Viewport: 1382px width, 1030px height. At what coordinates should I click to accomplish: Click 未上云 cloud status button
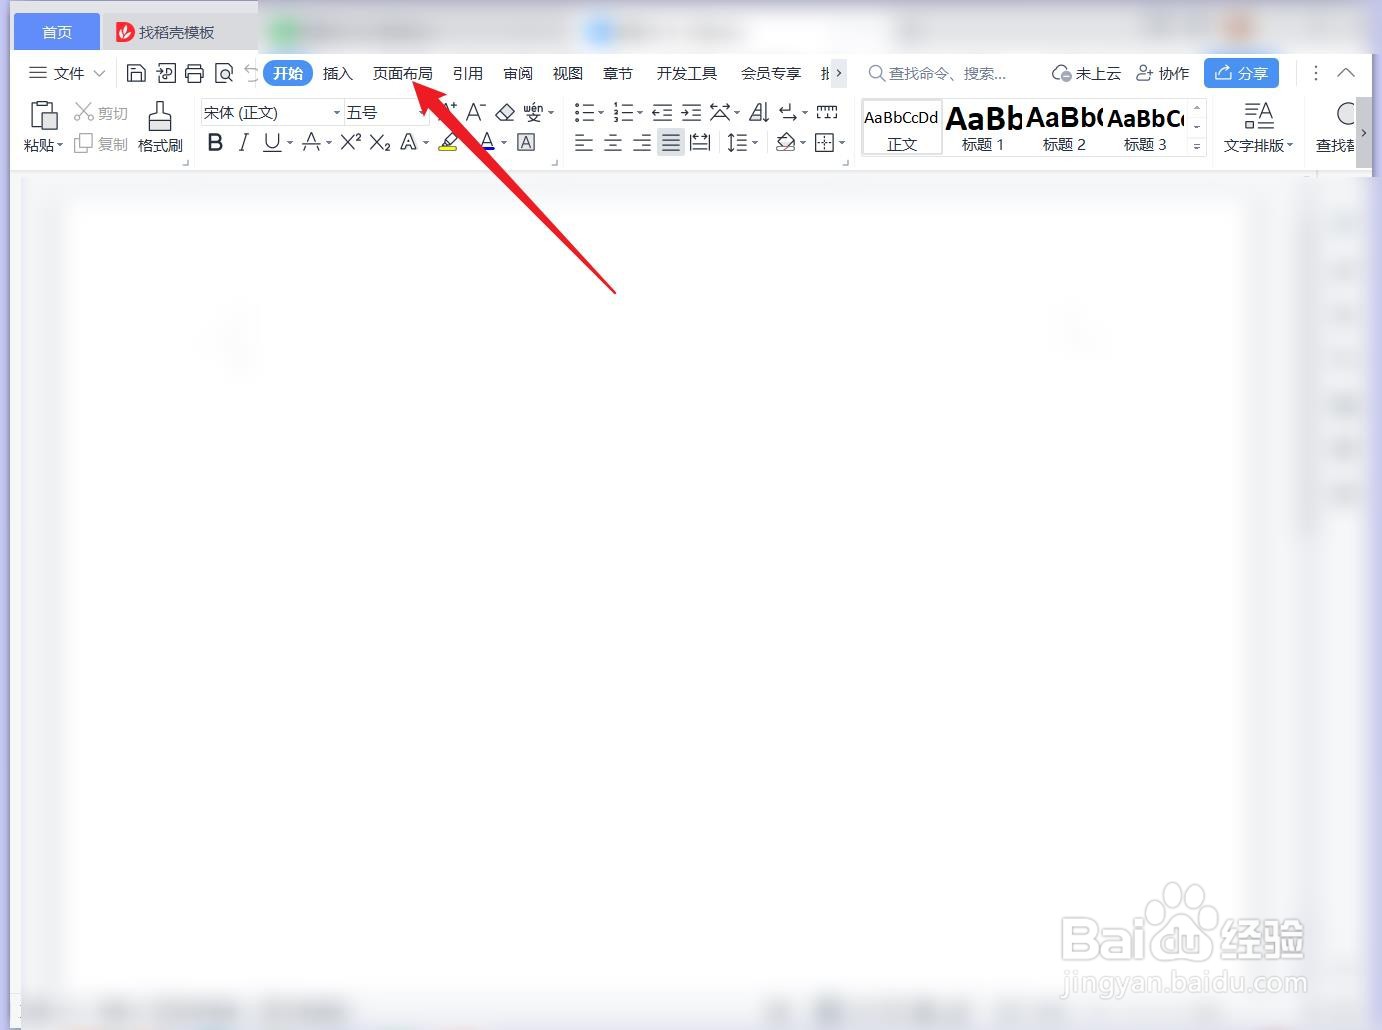tap(1086, 73)
